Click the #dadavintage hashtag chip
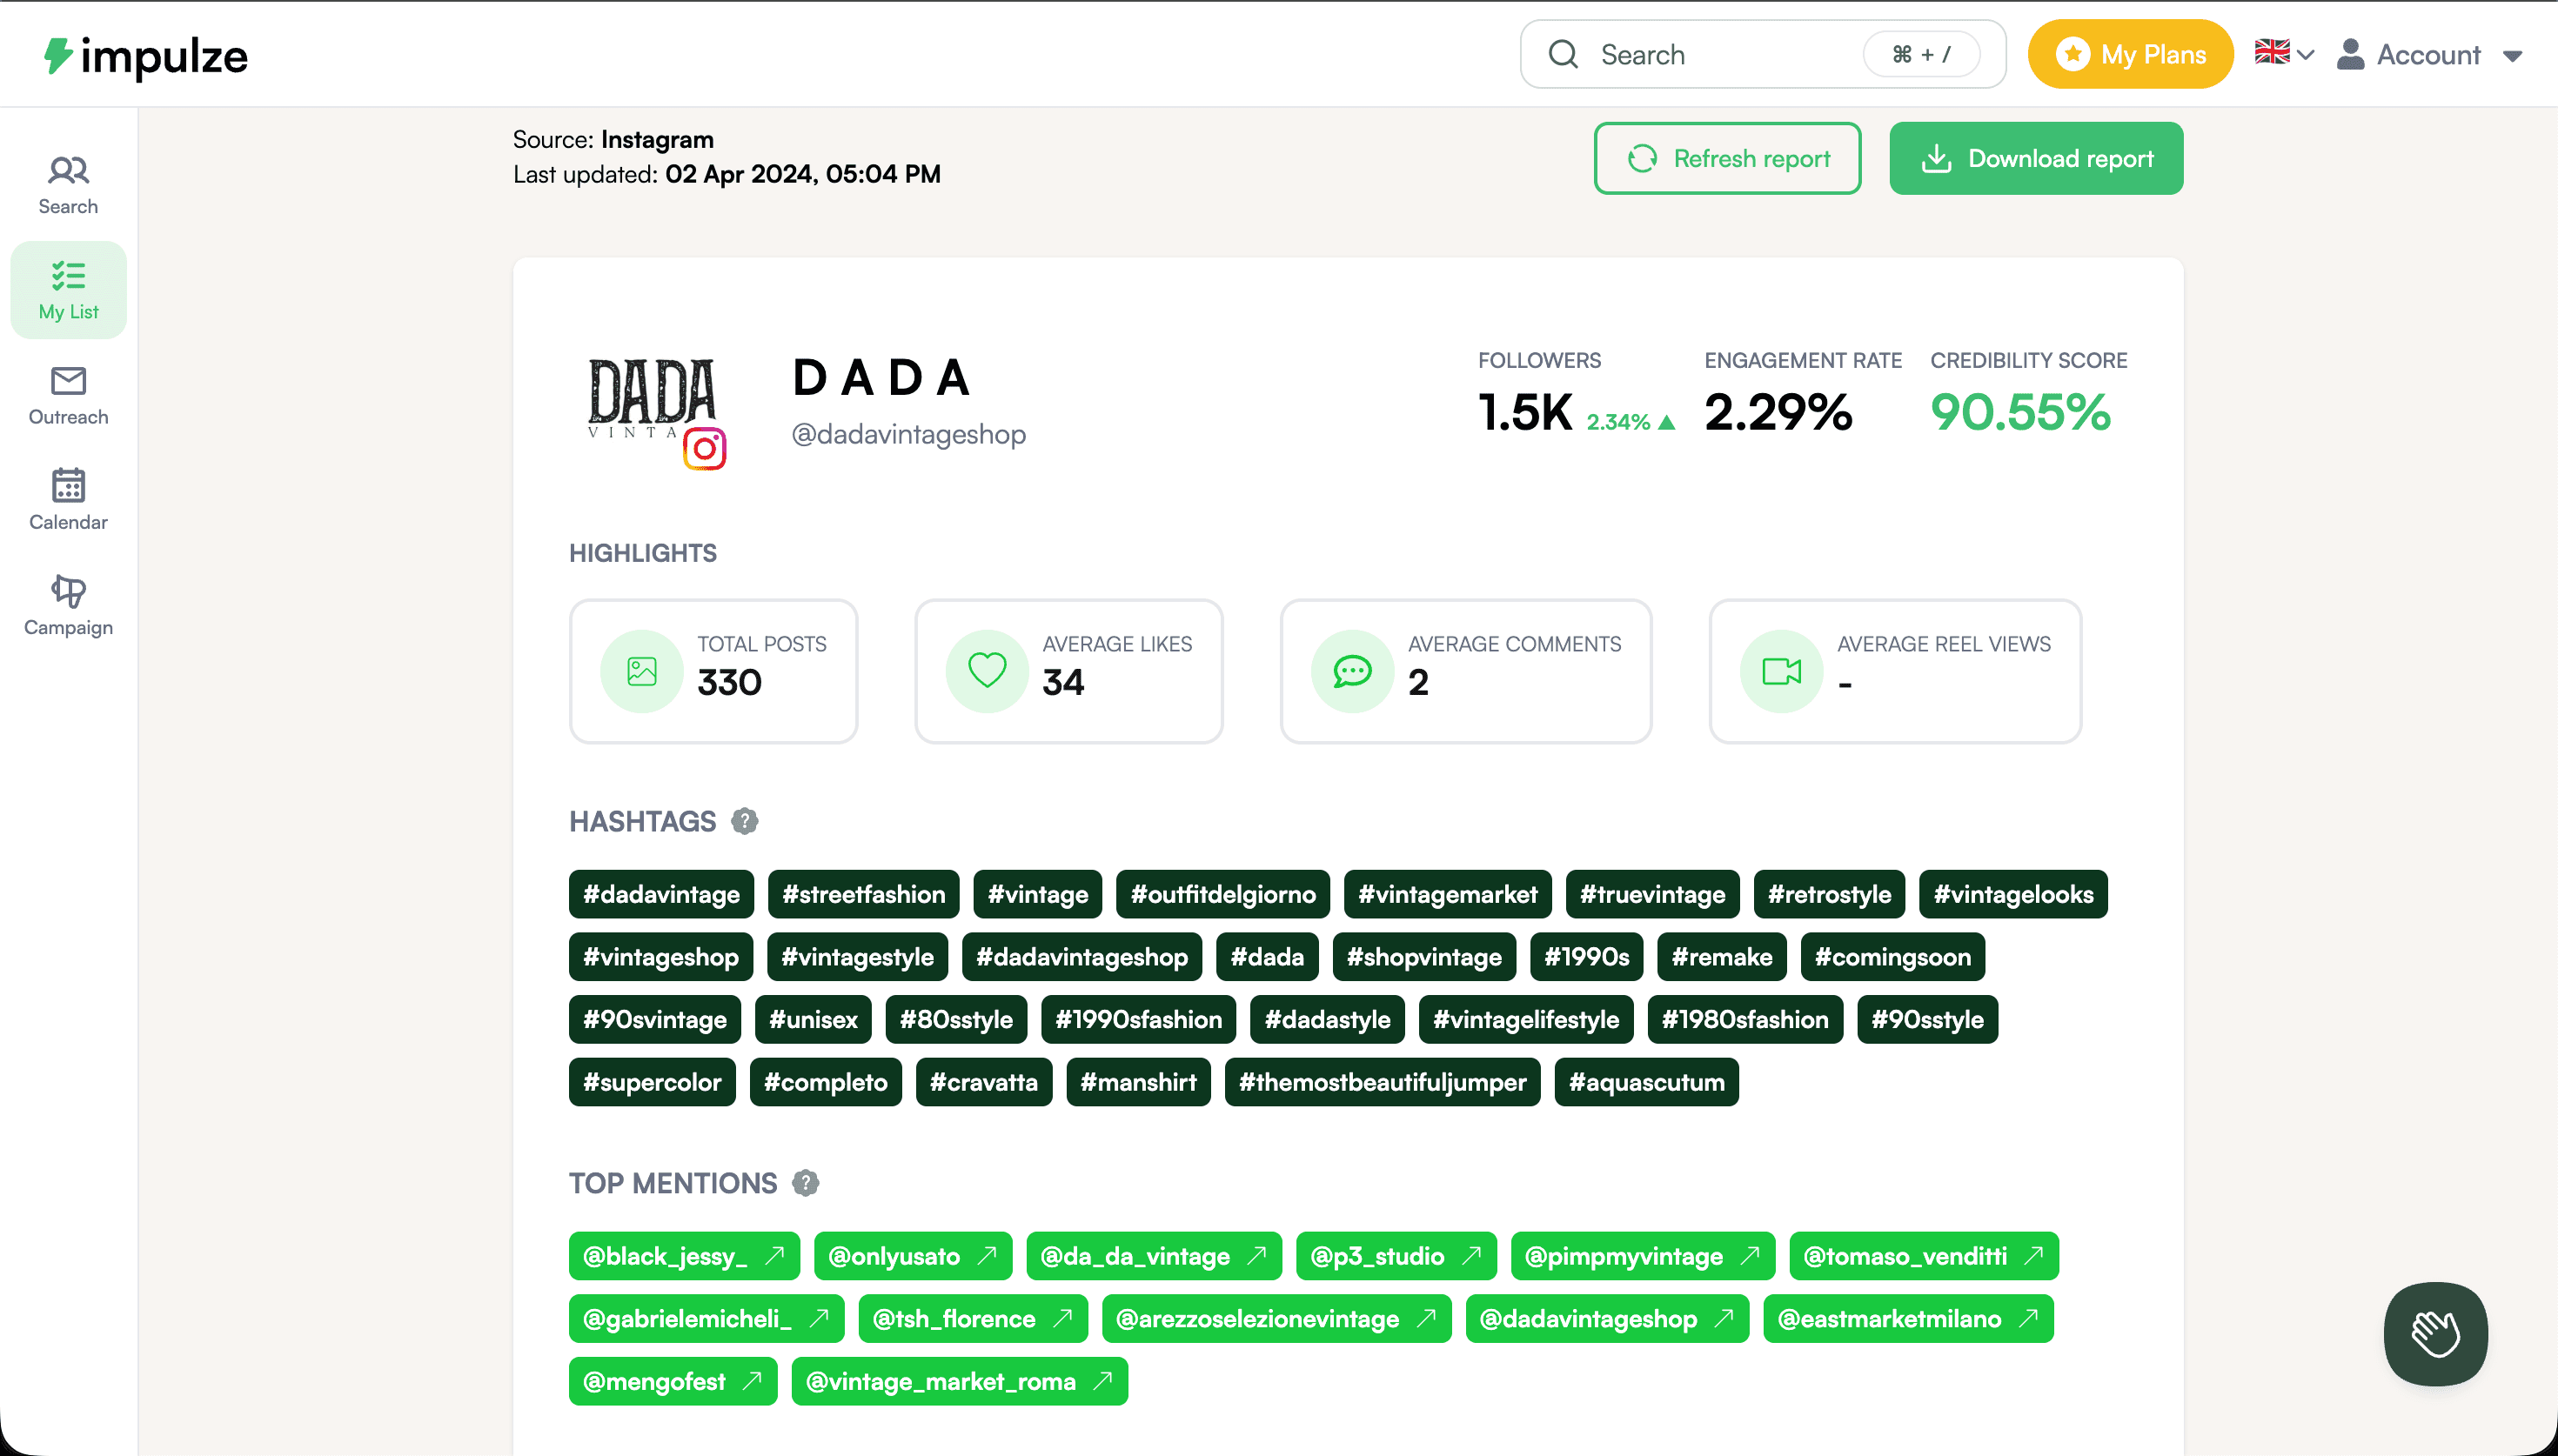The height and width of the screenshot is (1456, 2558). [x=661, y=894]
